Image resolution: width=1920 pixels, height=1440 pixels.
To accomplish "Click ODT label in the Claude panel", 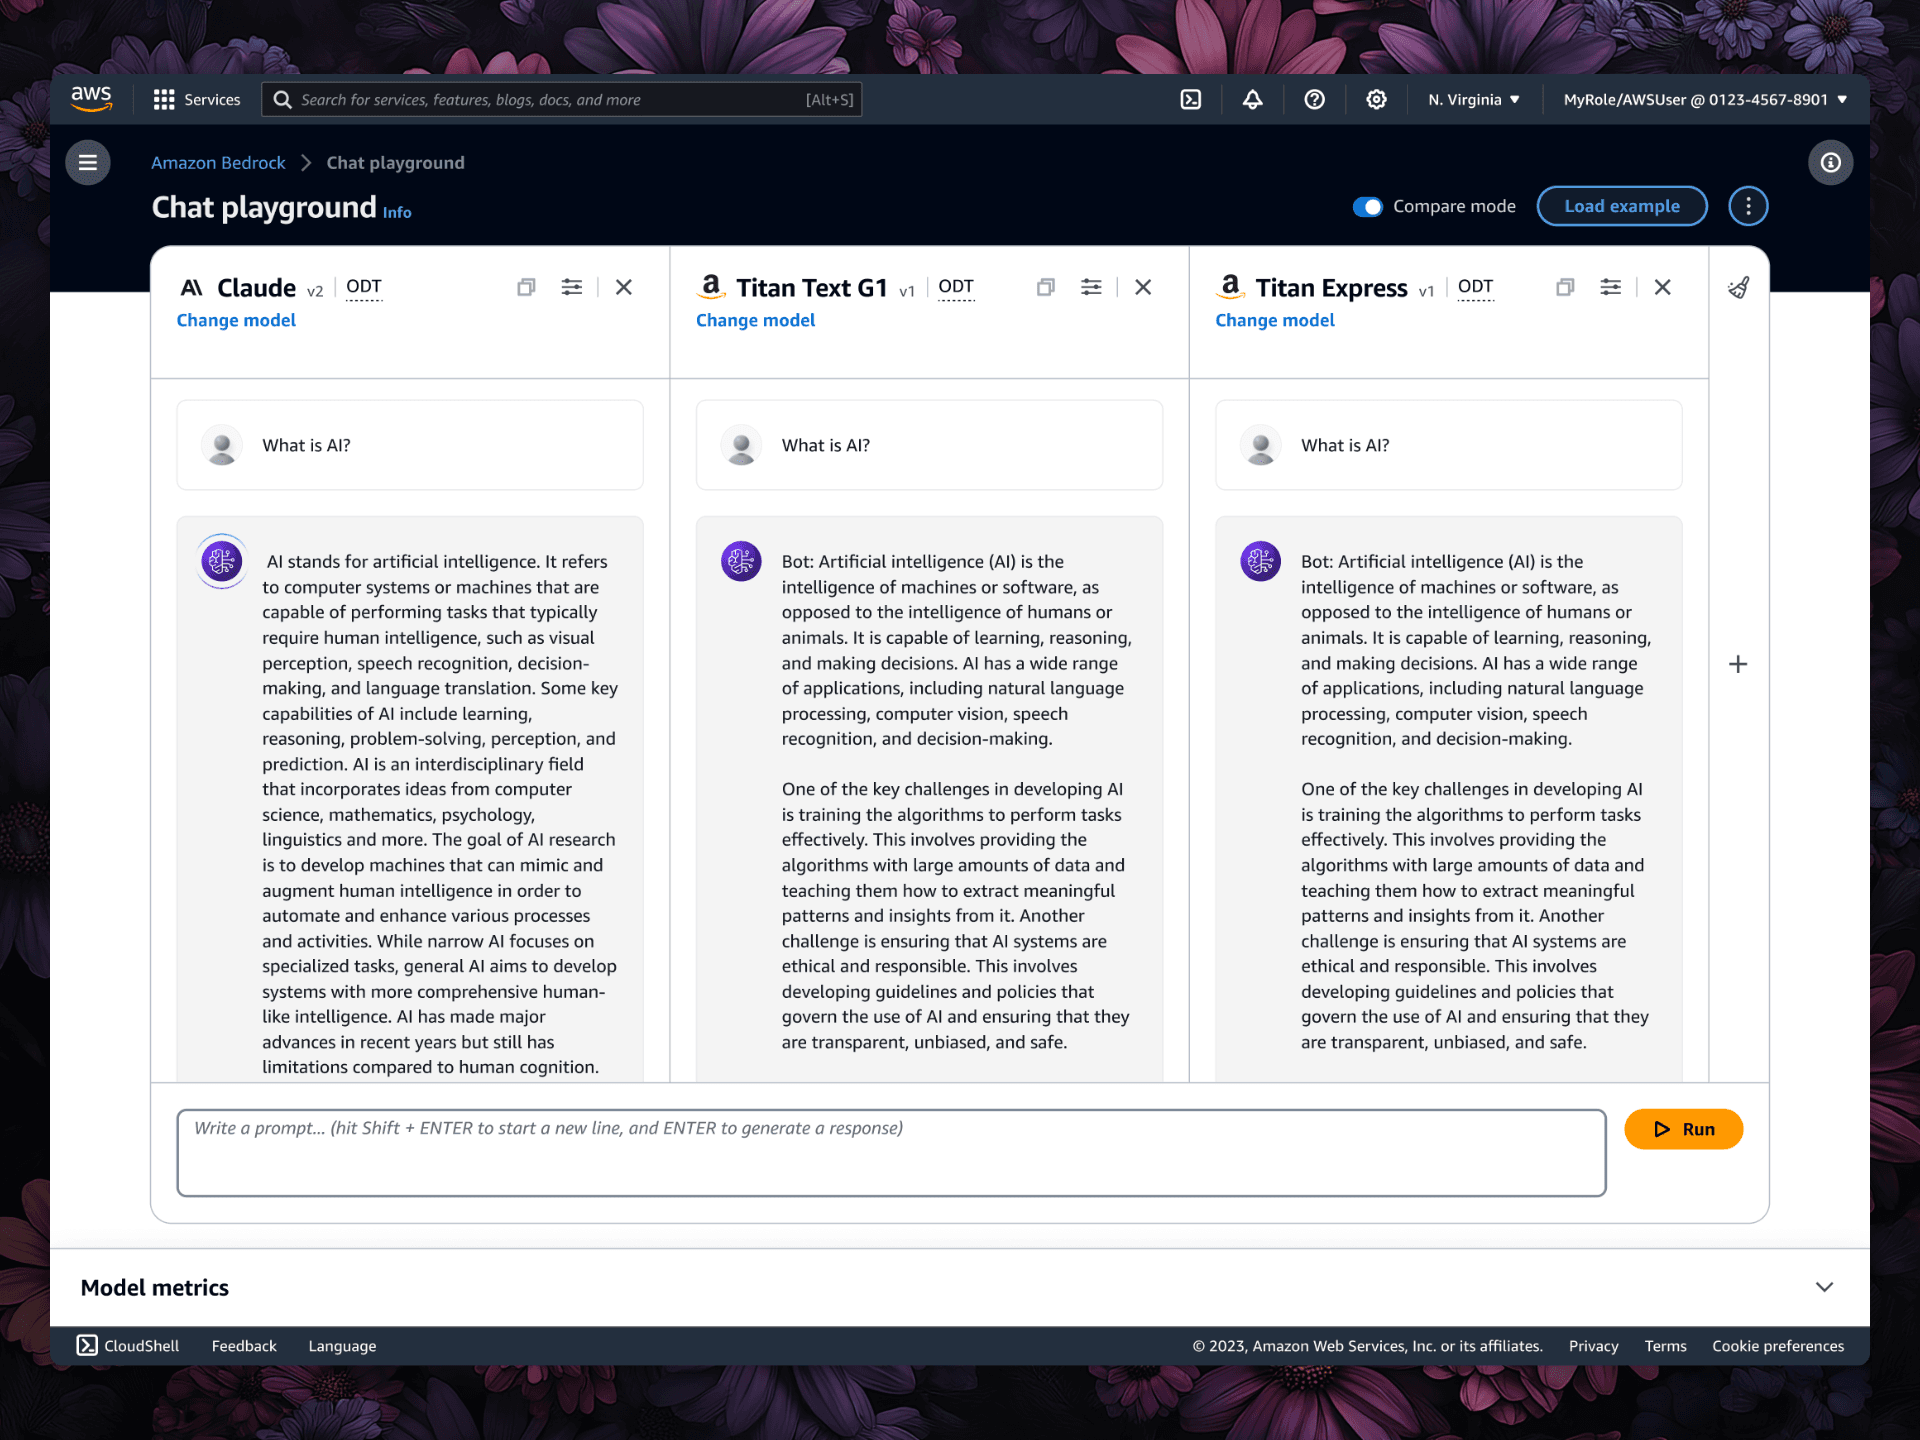I will click(364, 286).
